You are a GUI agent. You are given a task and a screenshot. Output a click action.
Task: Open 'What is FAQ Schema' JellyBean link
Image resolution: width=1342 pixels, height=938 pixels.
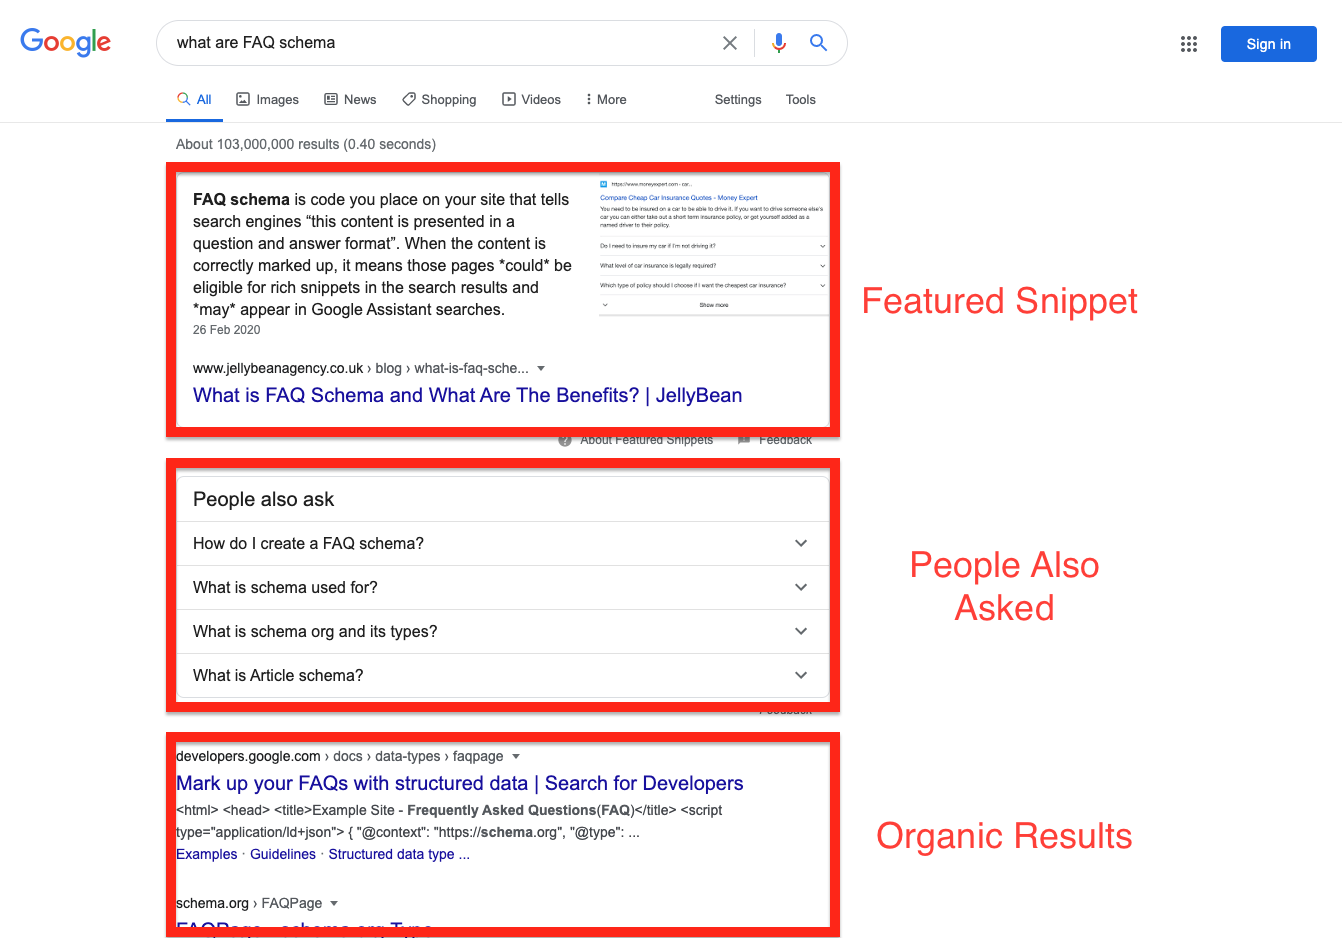[x=467, y=395]
